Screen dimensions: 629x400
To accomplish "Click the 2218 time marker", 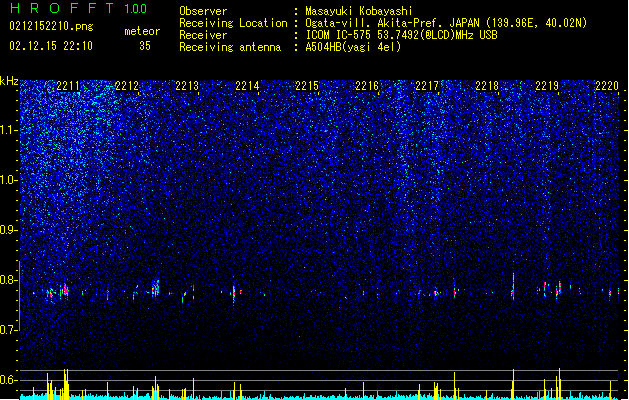I will [x=487, y=86].
